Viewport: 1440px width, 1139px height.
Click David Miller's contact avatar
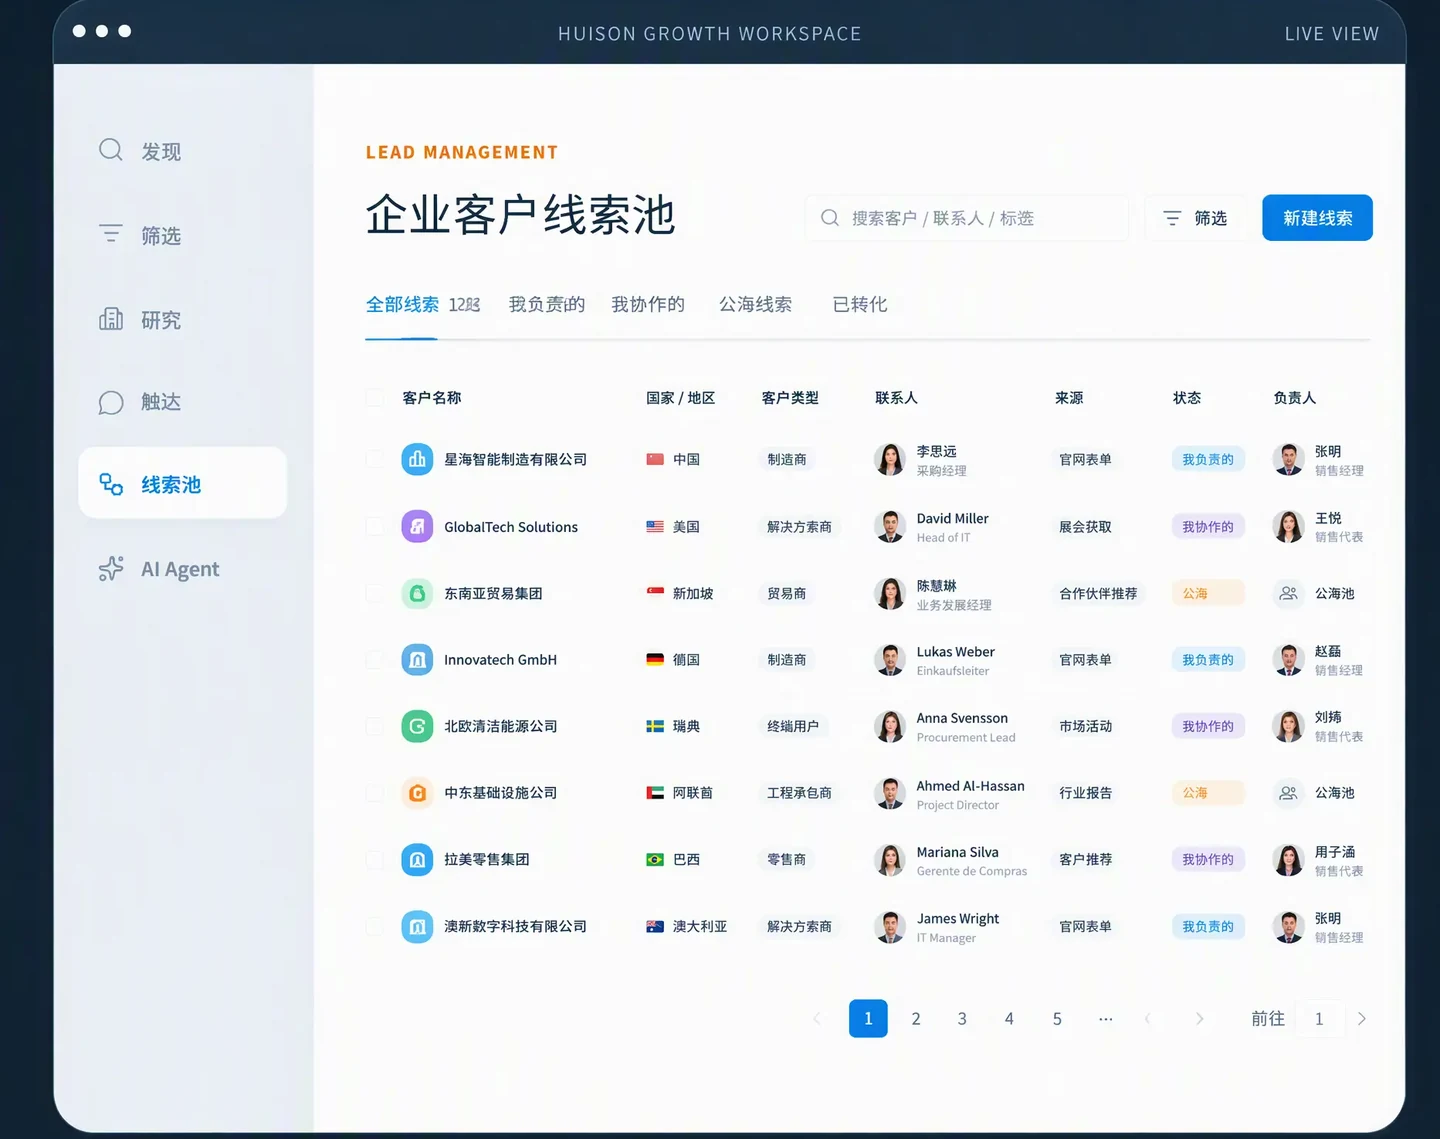click(x=889, y=526)
